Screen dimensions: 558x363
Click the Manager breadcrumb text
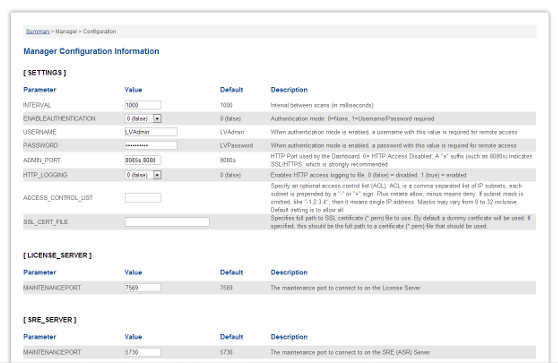[x=66, y=31]
